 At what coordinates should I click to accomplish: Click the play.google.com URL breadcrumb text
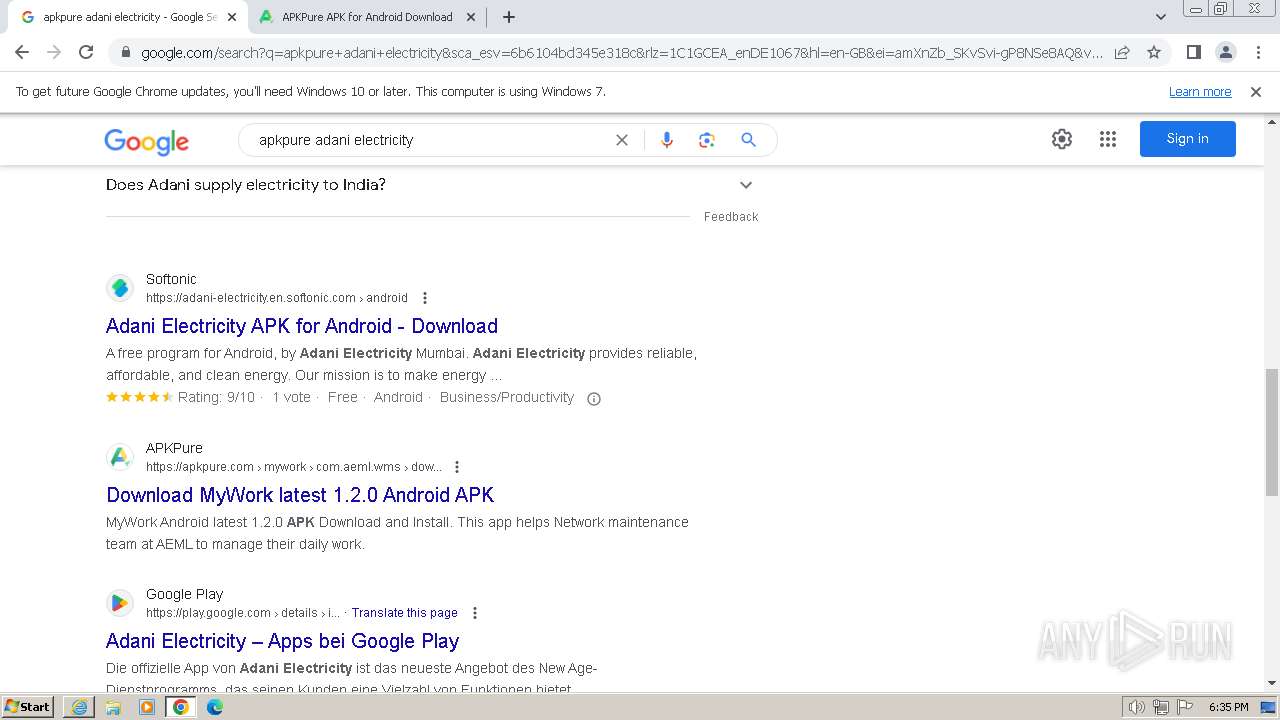click(x=243, y=613)
